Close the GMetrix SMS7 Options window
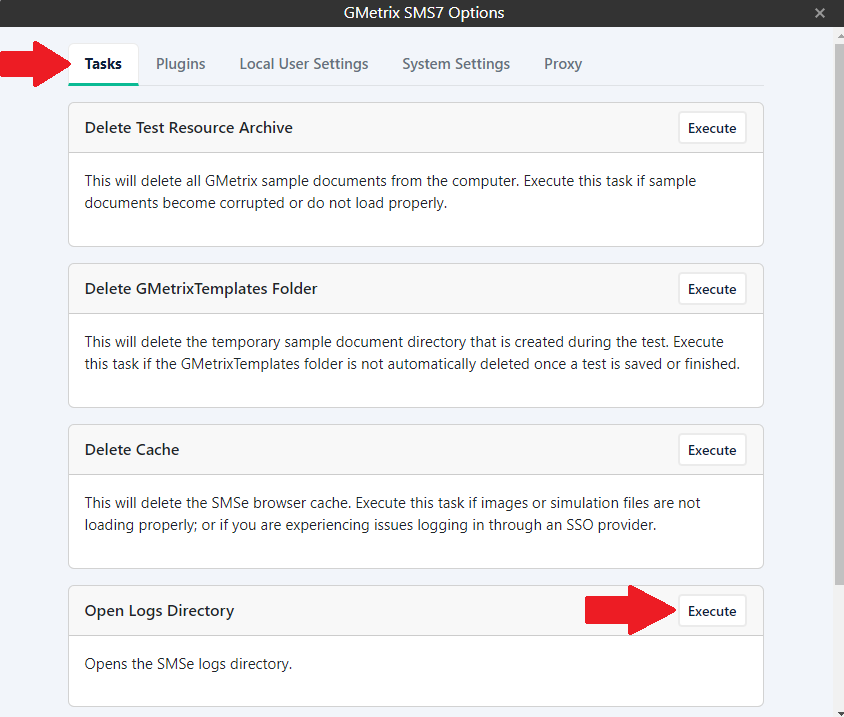Viewport: 844px width, 717px height. pos(819,13)
